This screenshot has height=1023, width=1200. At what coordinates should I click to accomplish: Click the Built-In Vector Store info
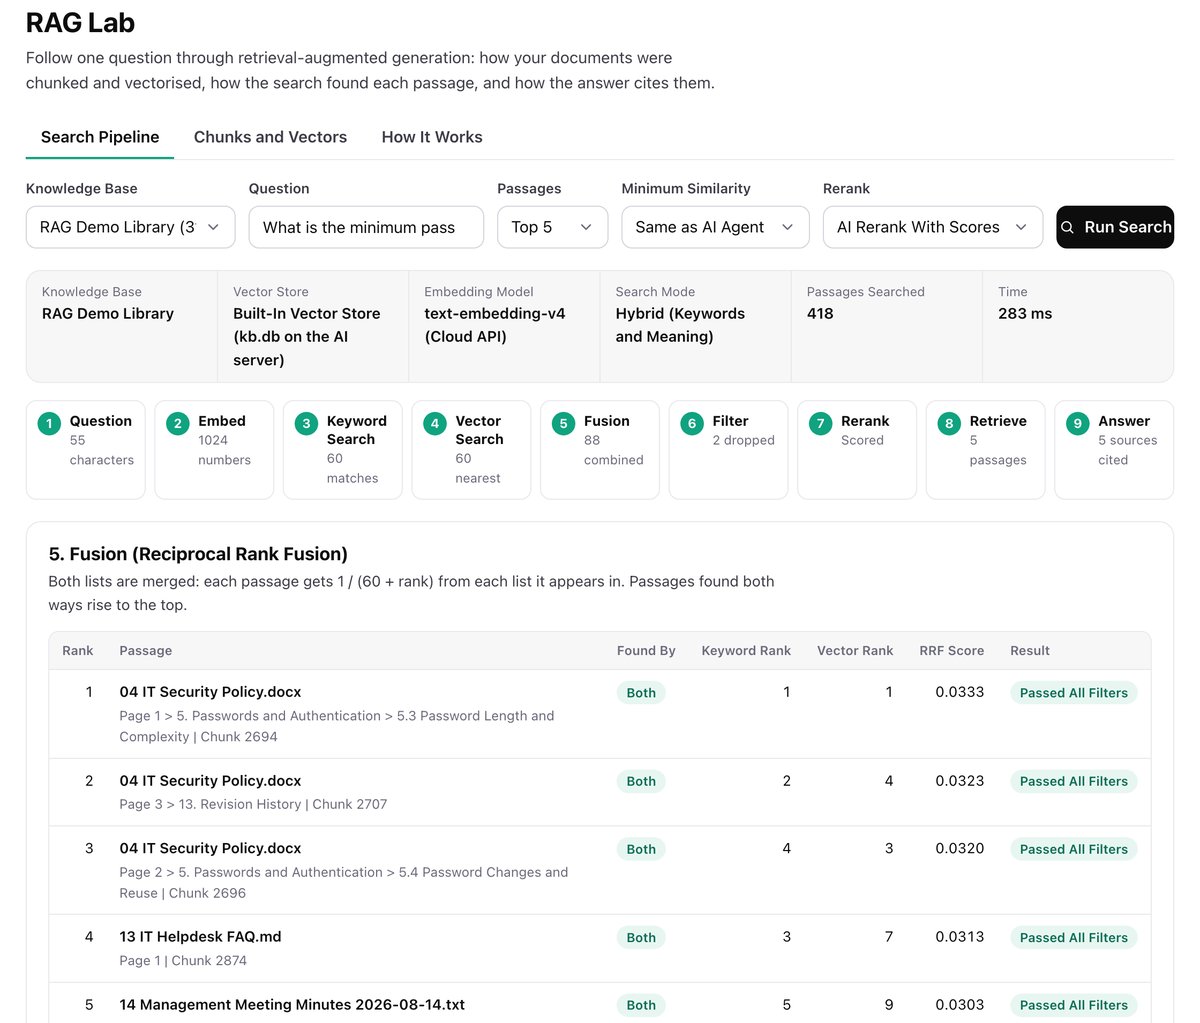coord(307,336)
